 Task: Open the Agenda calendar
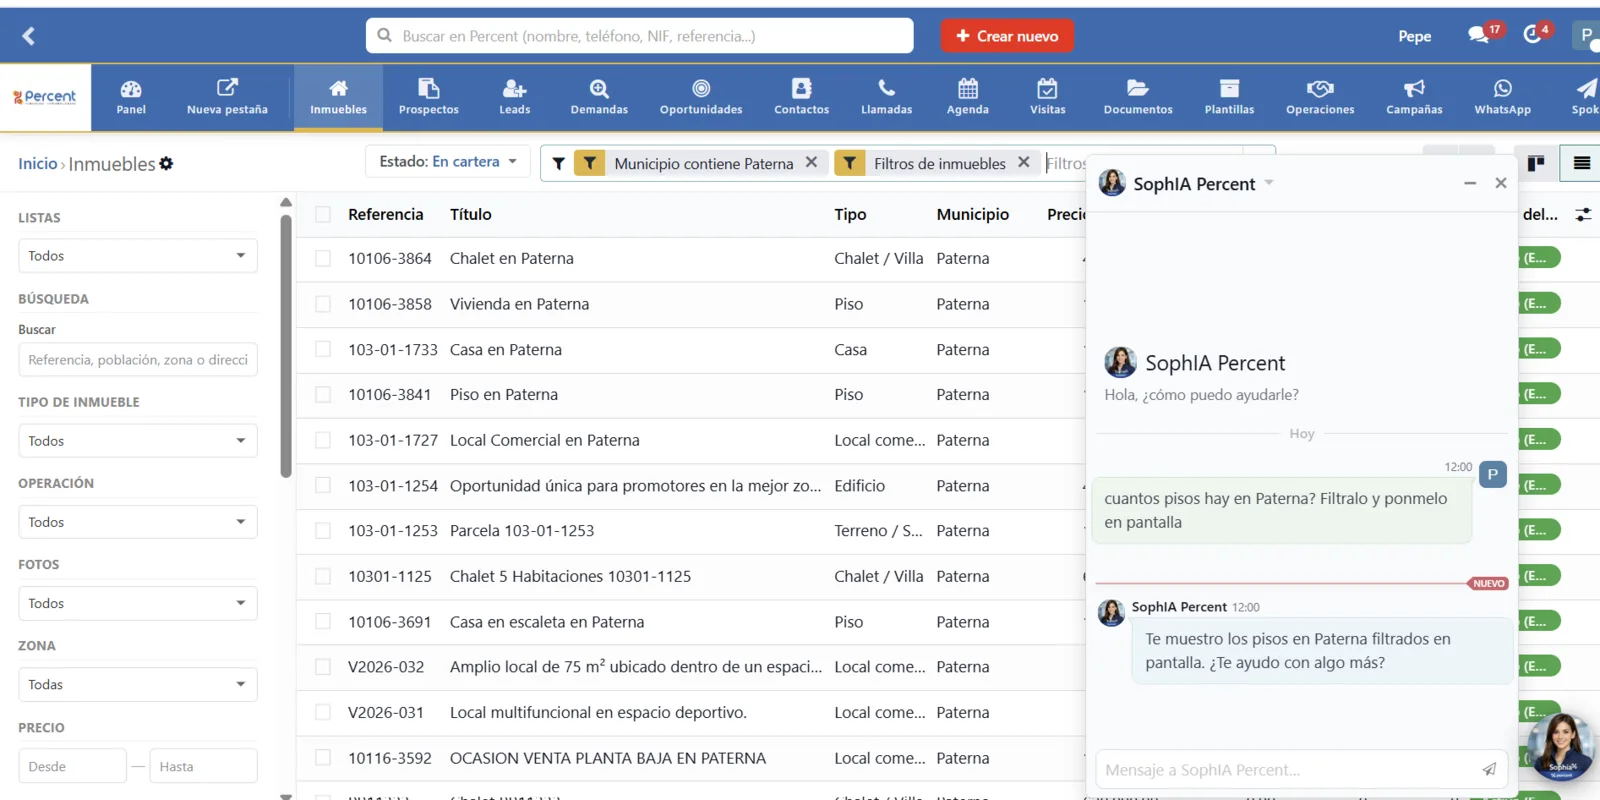coord(968,97)
